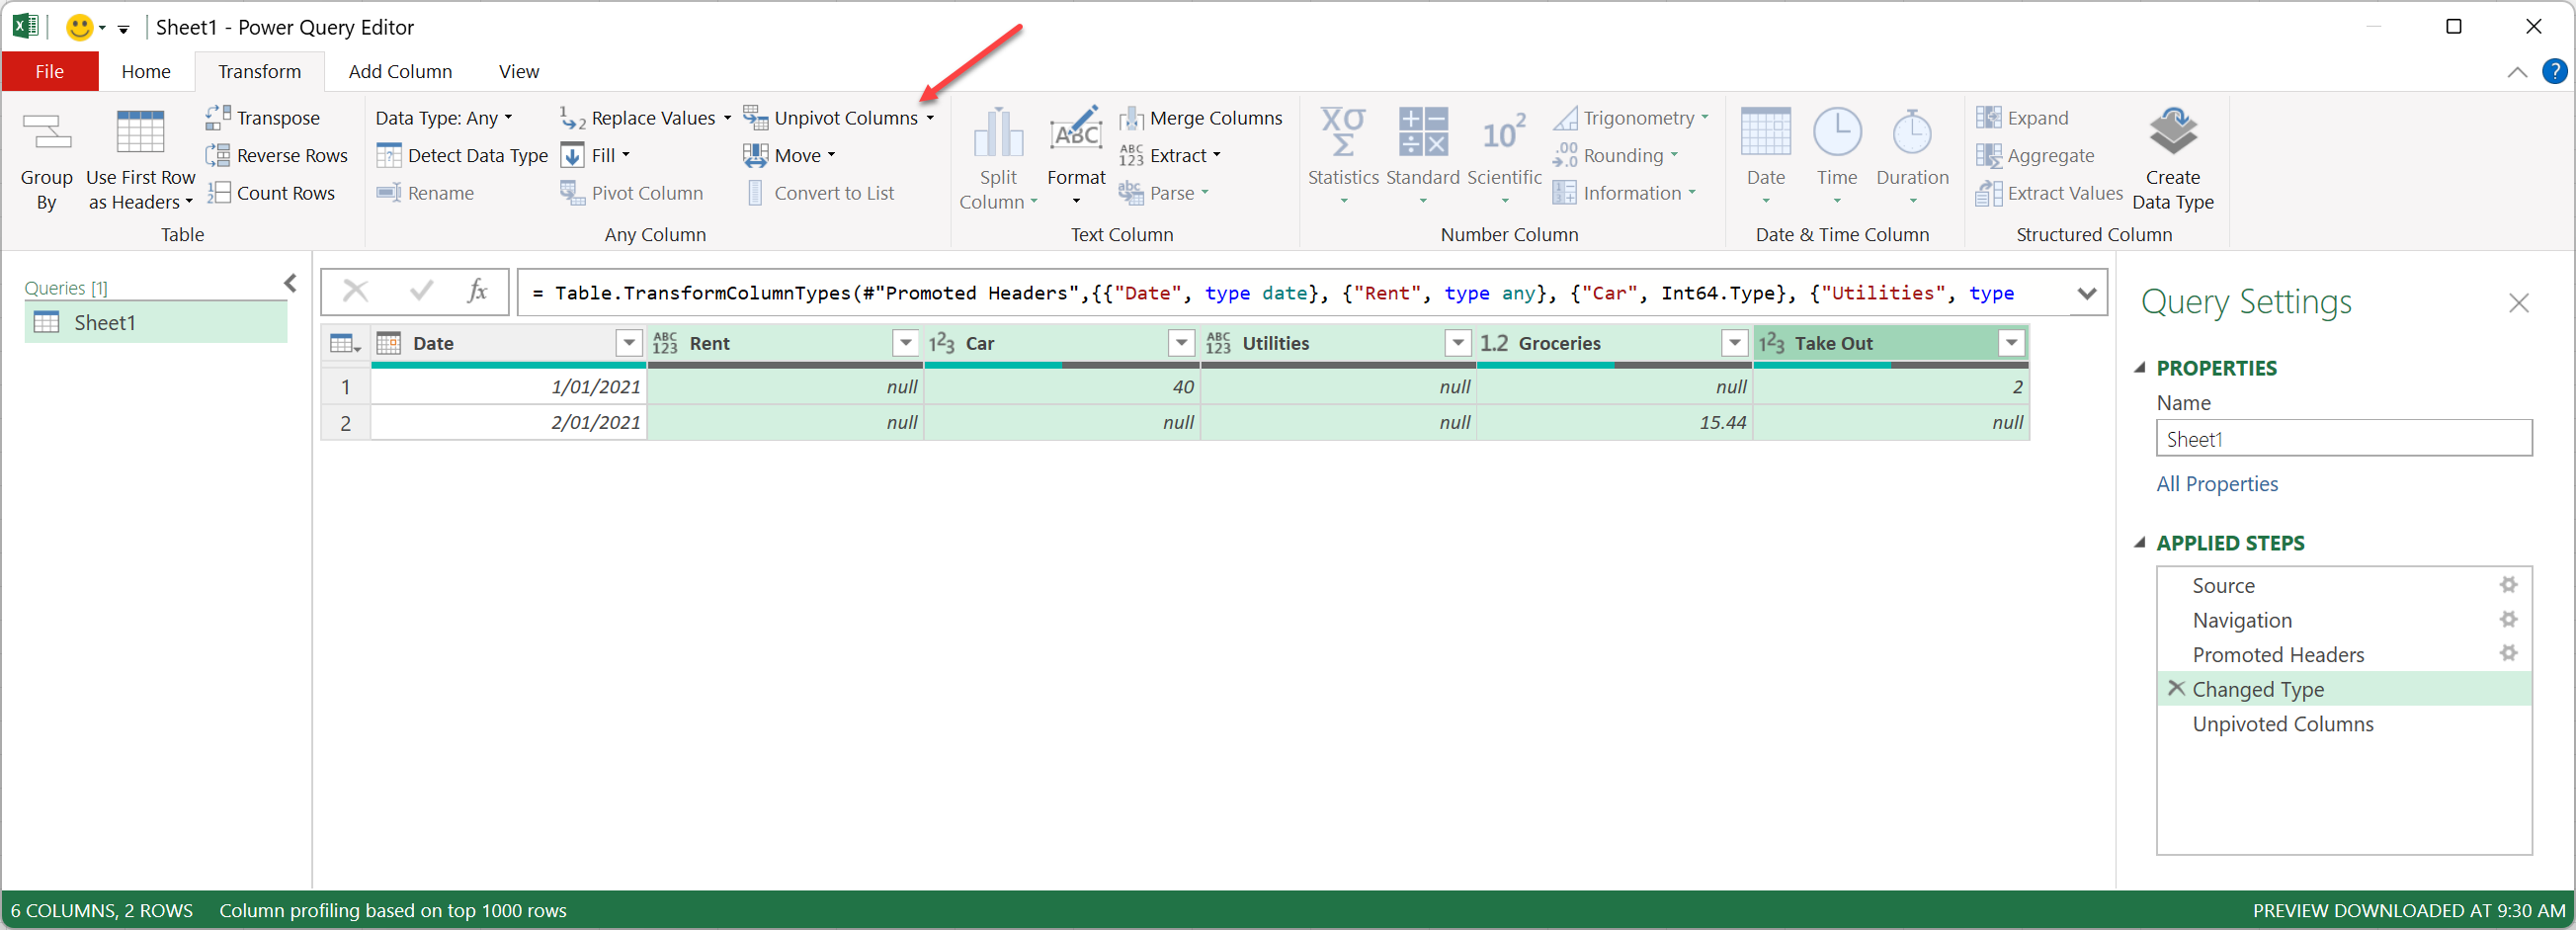The height and width of the screenshot is (930, 2576).
Task: Click the Groceries cell showing 15.44
Action: point(1614,422)
